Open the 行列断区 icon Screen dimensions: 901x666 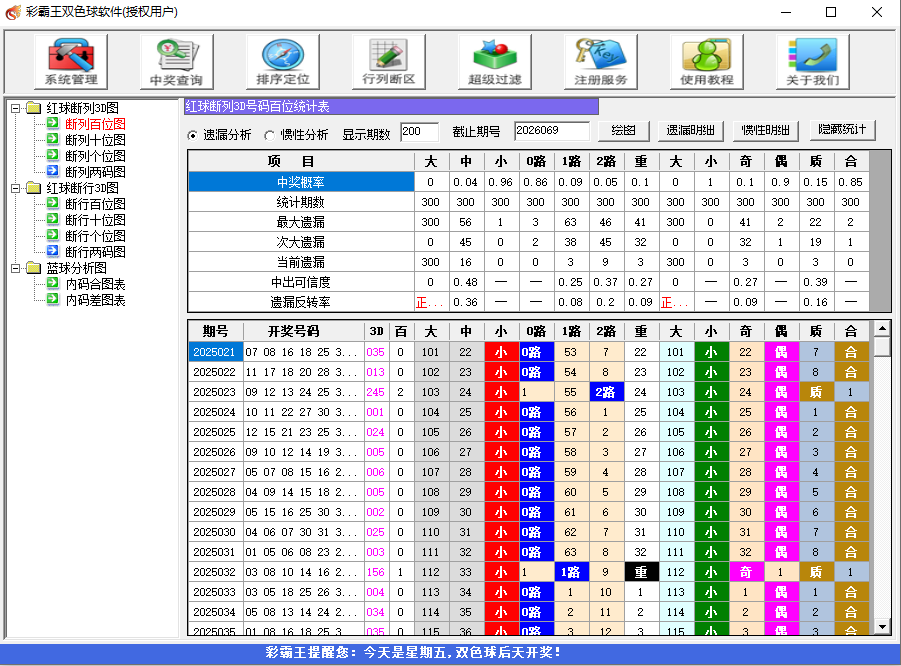(x=389, y=61)
